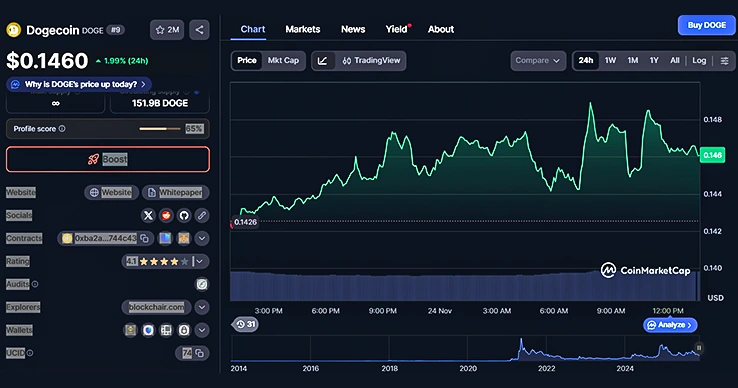Open the About tab
This screenshot has height=388, width=738.
[x=441, y=29]
